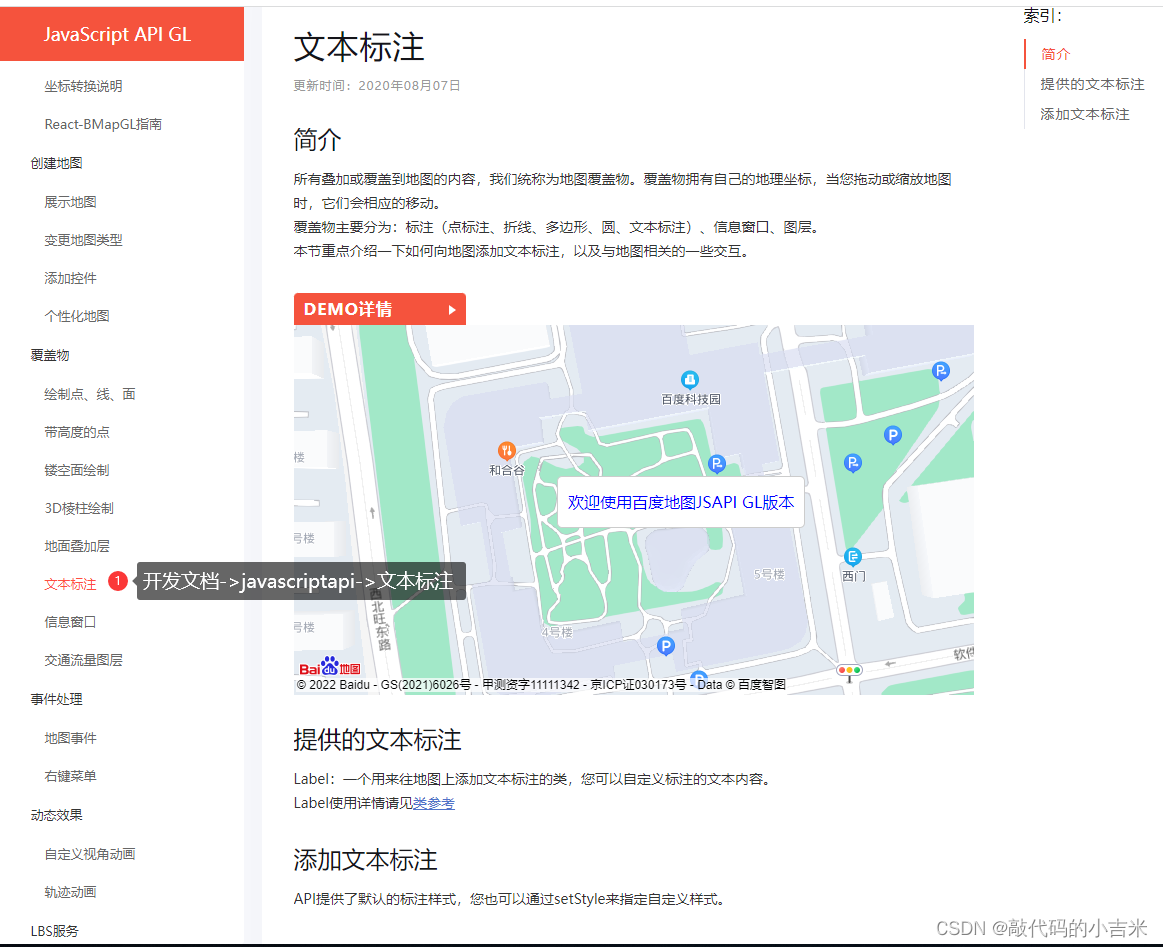Select 展示地图 in the sidebar

tap(69, 201)
